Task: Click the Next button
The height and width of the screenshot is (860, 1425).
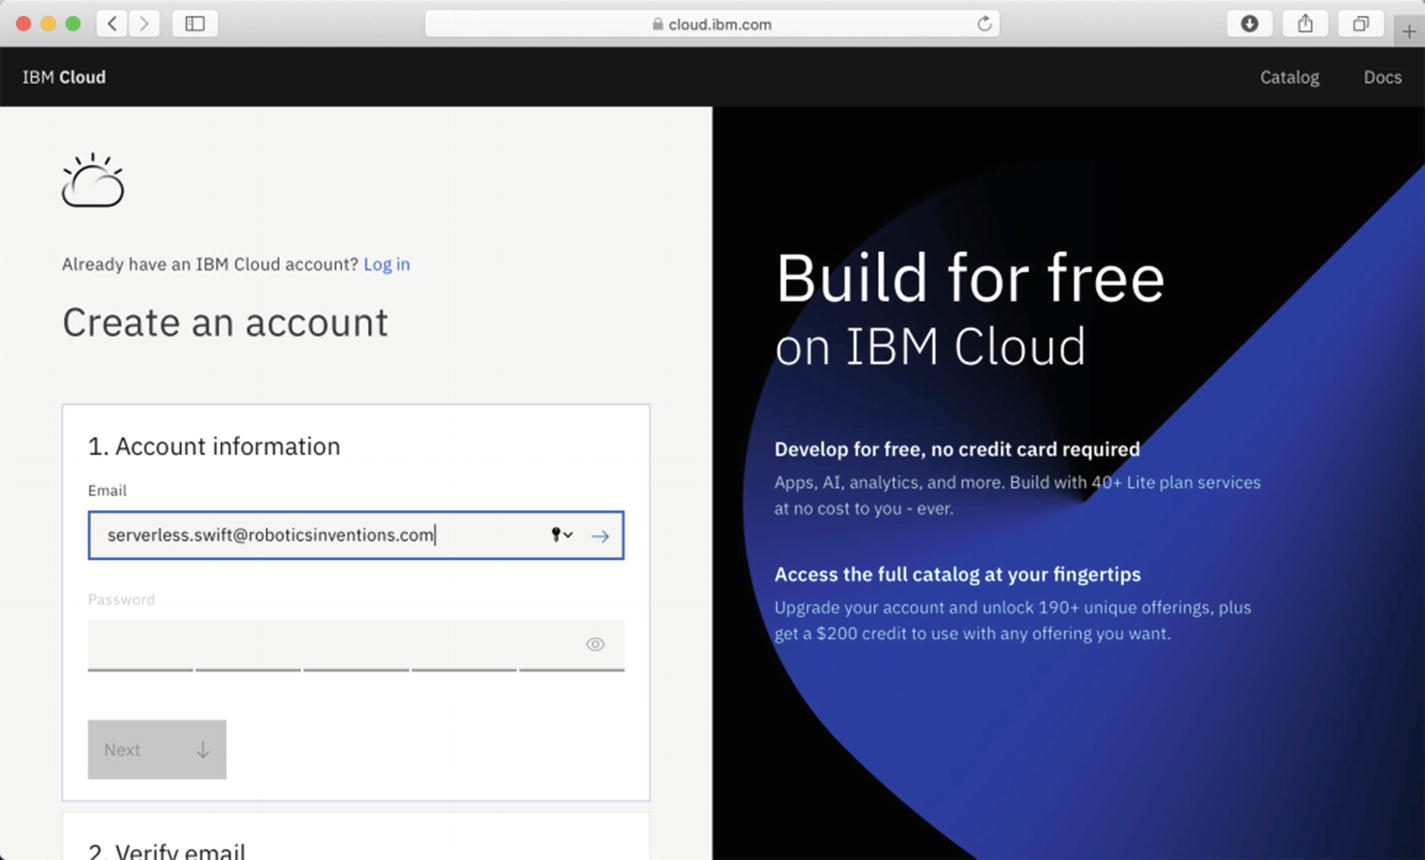Action: point(157,749)
